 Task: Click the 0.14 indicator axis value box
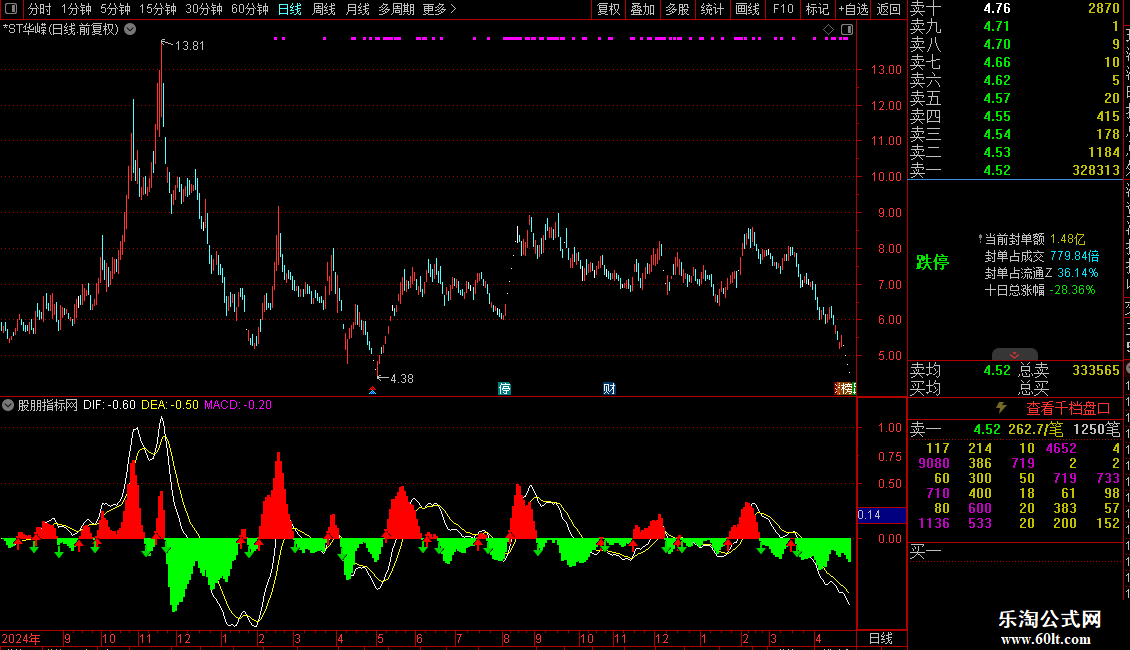pos(881,515)
